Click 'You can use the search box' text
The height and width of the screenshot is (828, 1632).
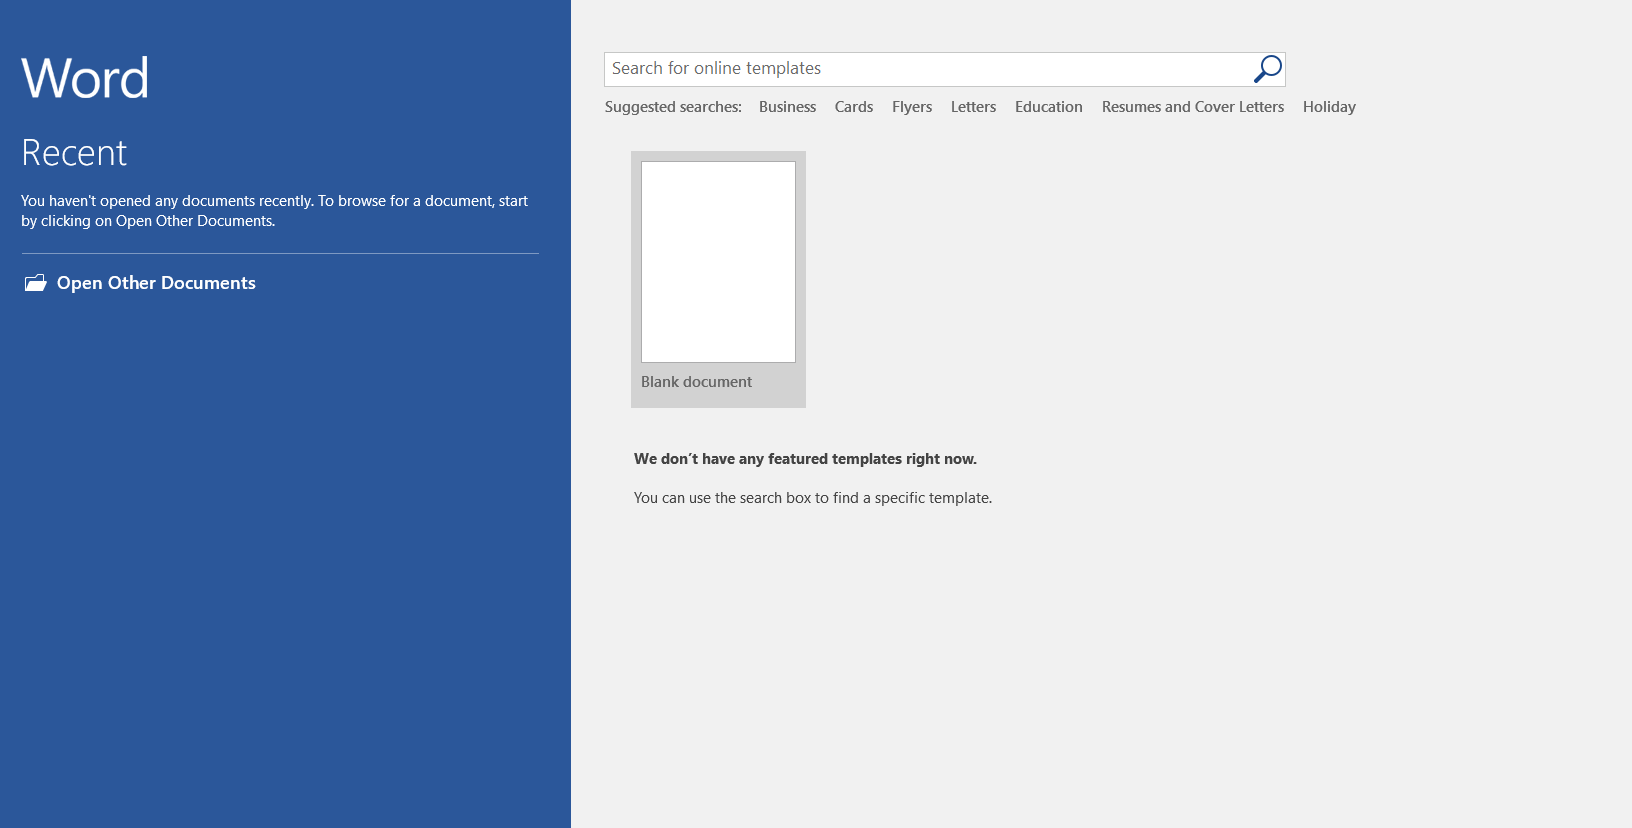pos(813,498)
